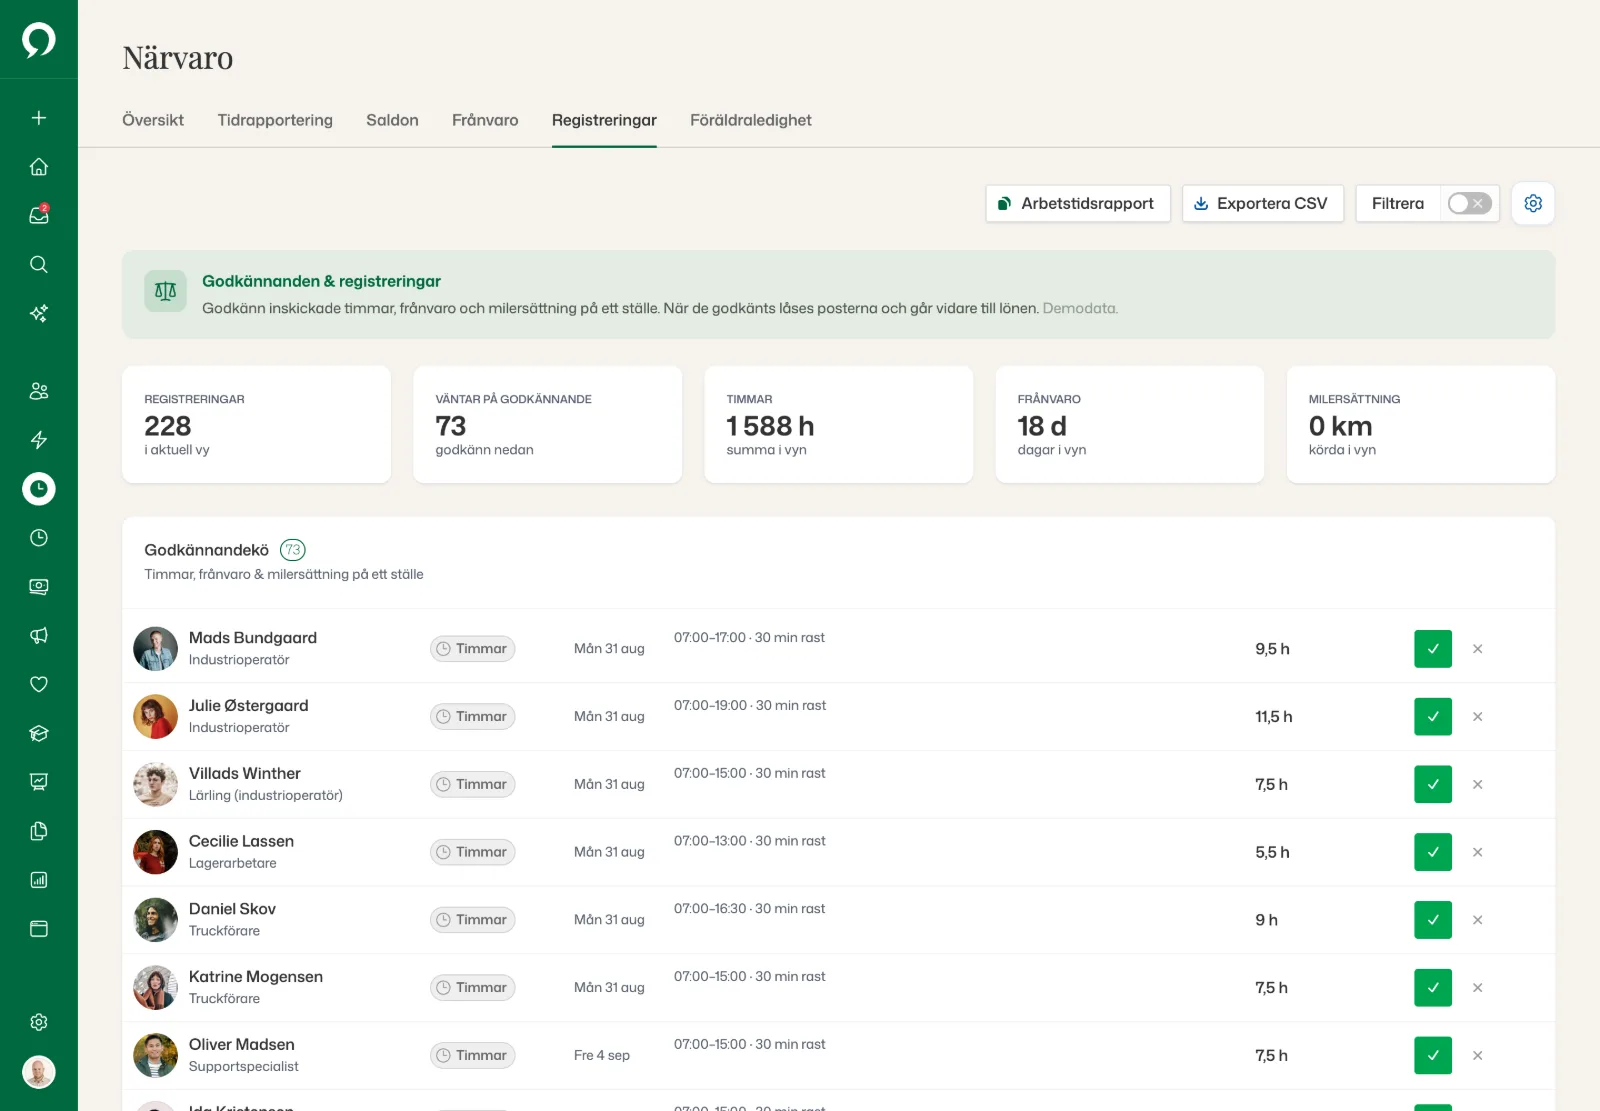Approve Daniel Skov's 9 h entry

[1433, 920]
